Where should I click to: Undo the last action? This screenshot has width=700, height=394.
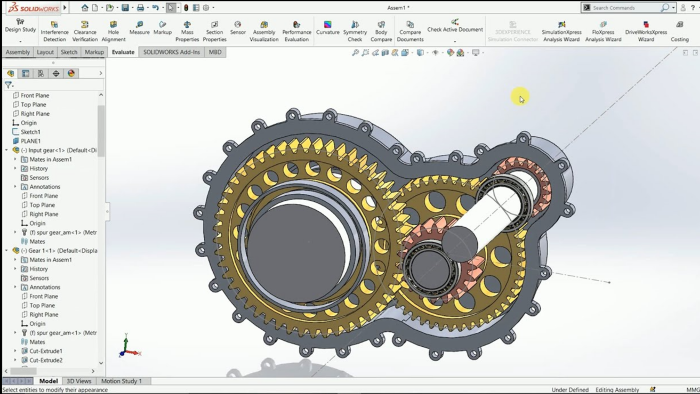coord(155,8)
